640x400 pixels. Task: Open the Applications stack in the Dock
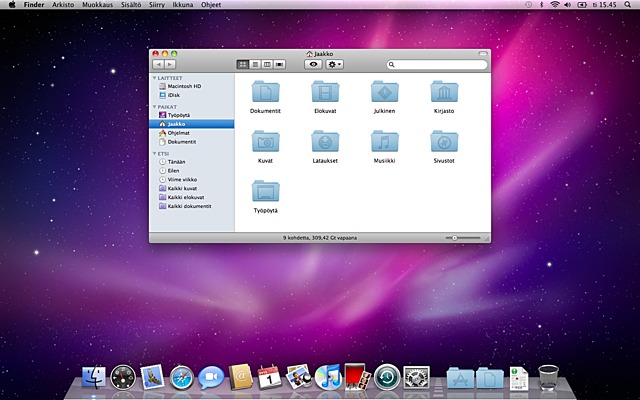[460, 378]
